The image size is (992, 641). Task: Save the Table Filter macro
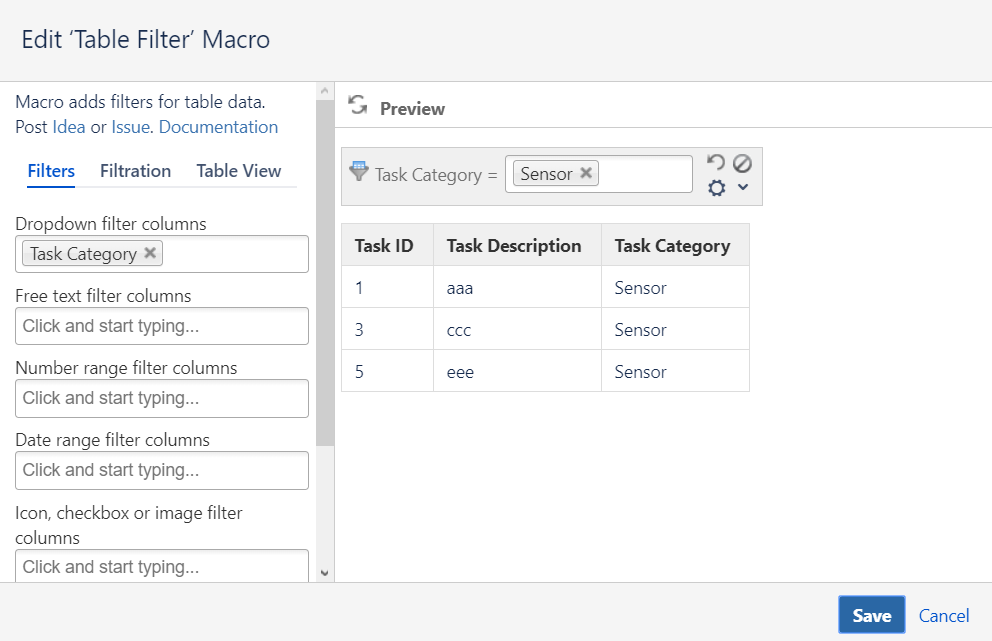(871, 615)
